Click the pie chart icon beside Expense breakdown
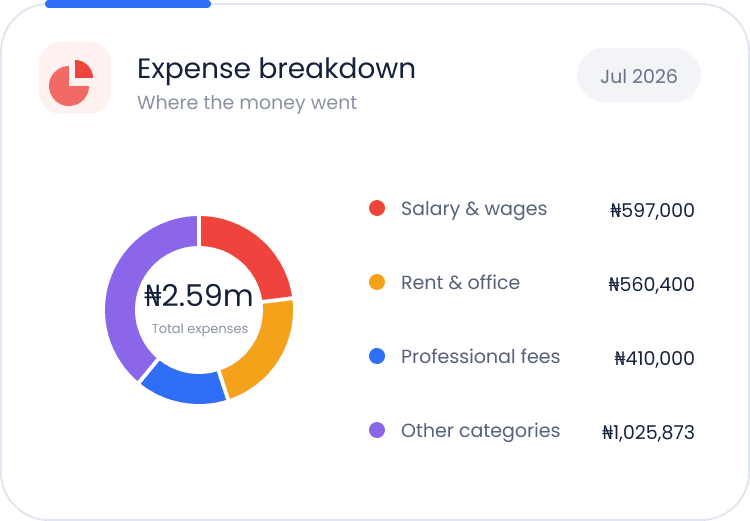 75,78
